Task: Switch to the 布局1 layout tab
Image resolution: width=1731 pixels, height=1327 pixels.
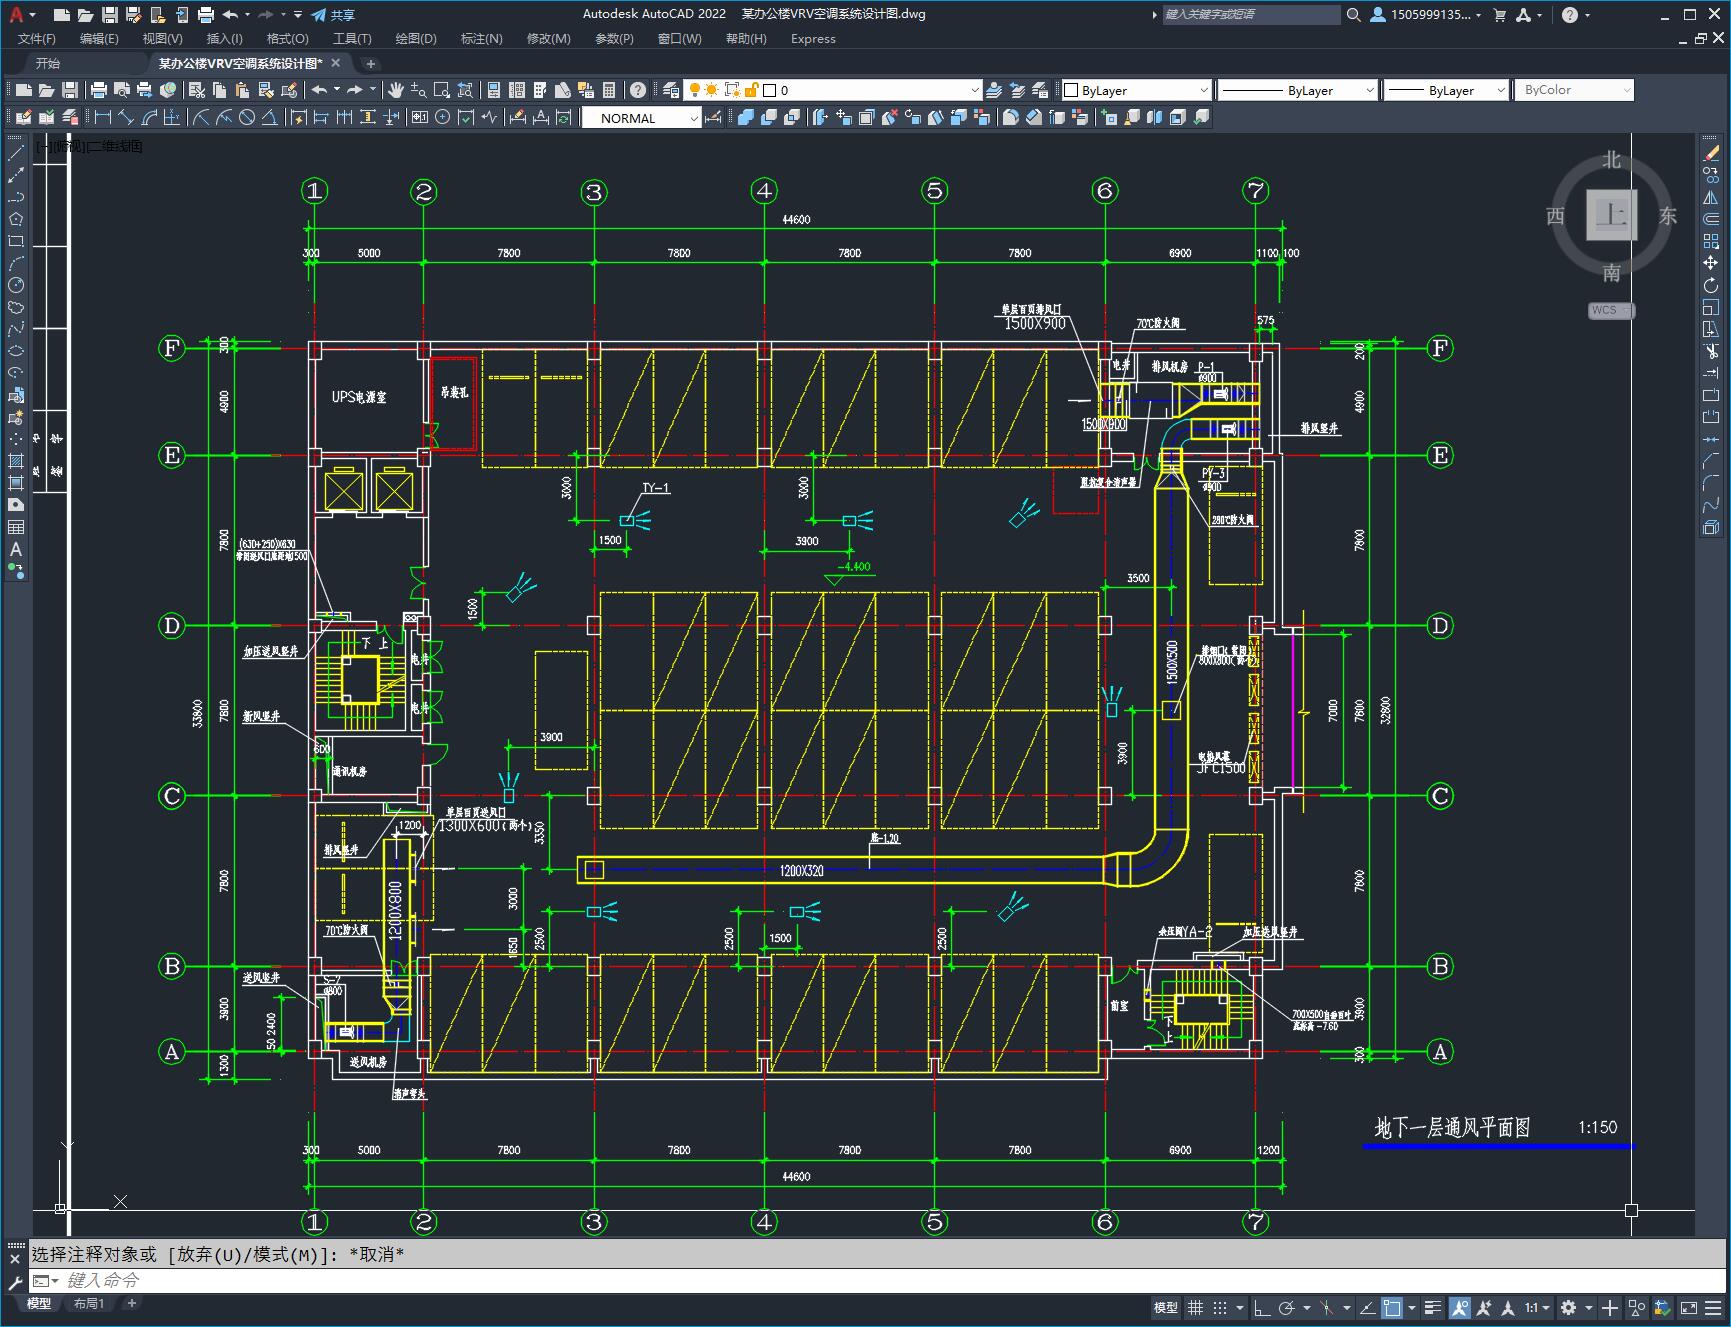Action: click(88, 1303)
